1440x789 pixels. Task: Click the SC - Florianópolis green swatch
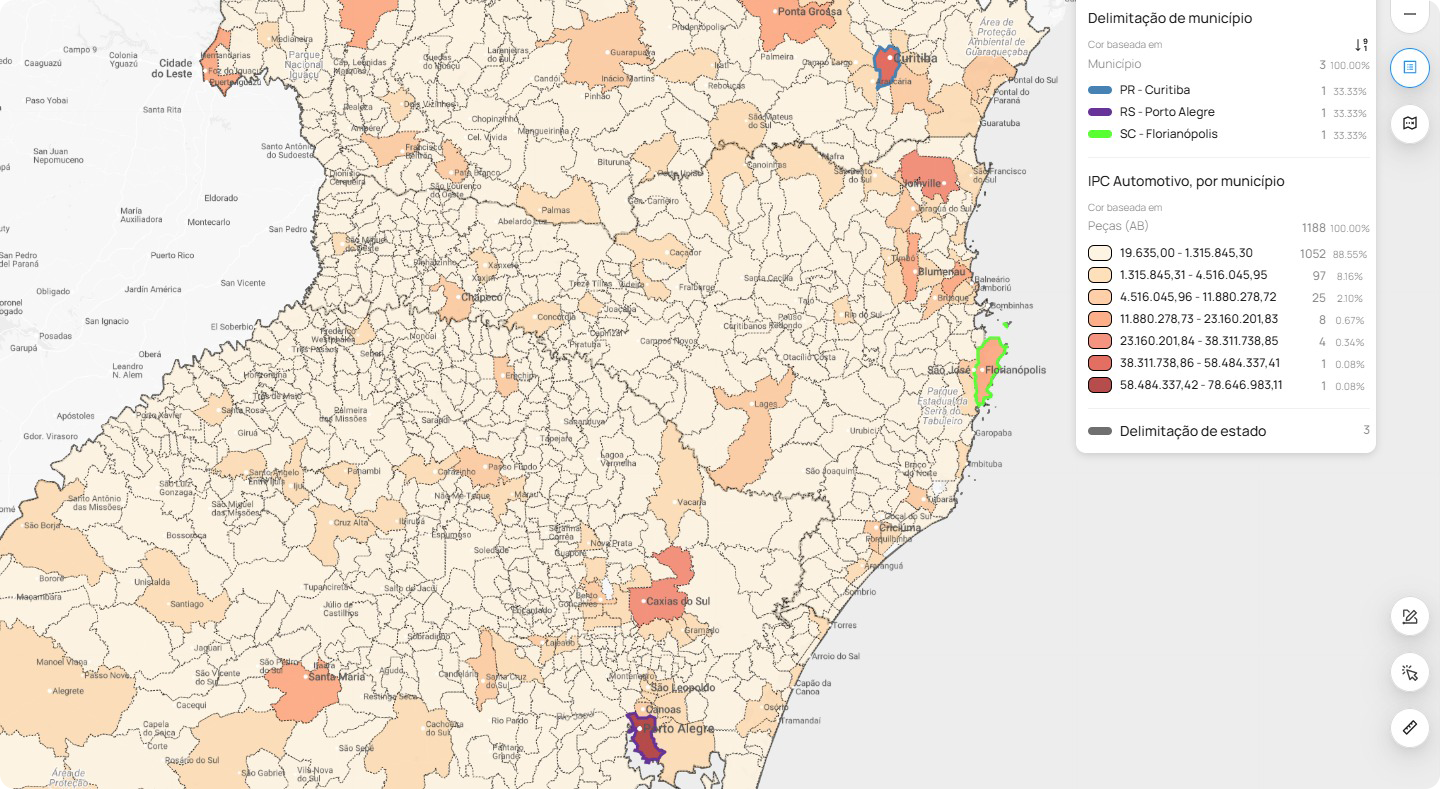(x=1100, y=134)
